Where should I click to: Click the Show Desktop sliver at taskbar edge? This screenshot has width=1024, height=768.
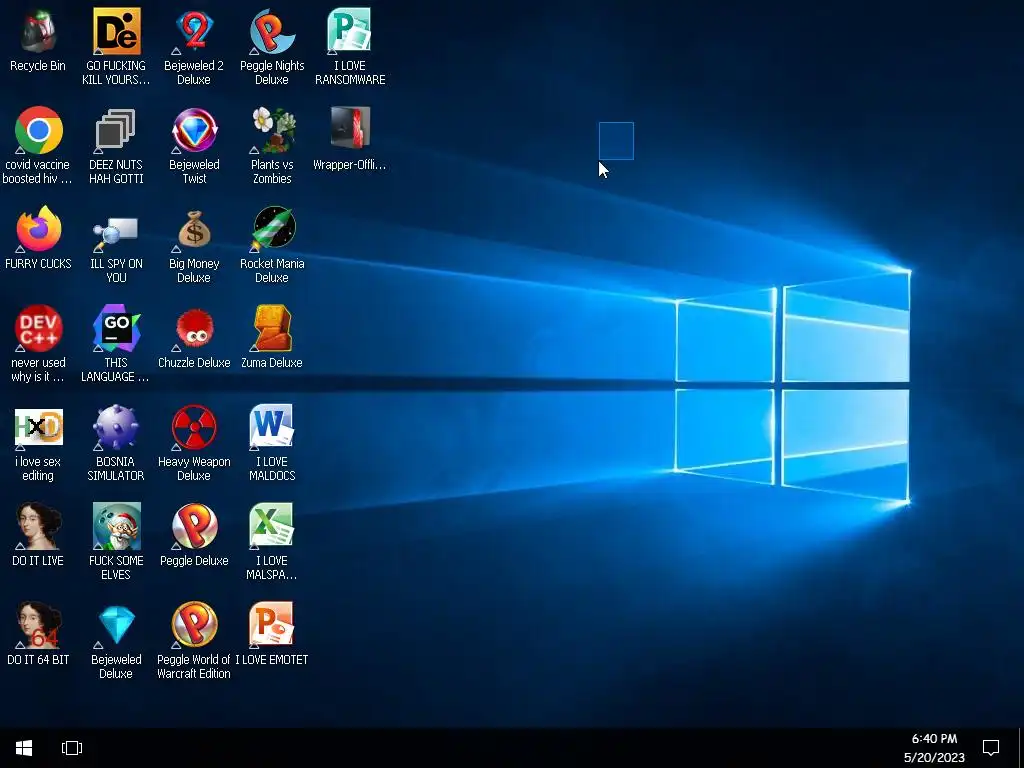1021,748
